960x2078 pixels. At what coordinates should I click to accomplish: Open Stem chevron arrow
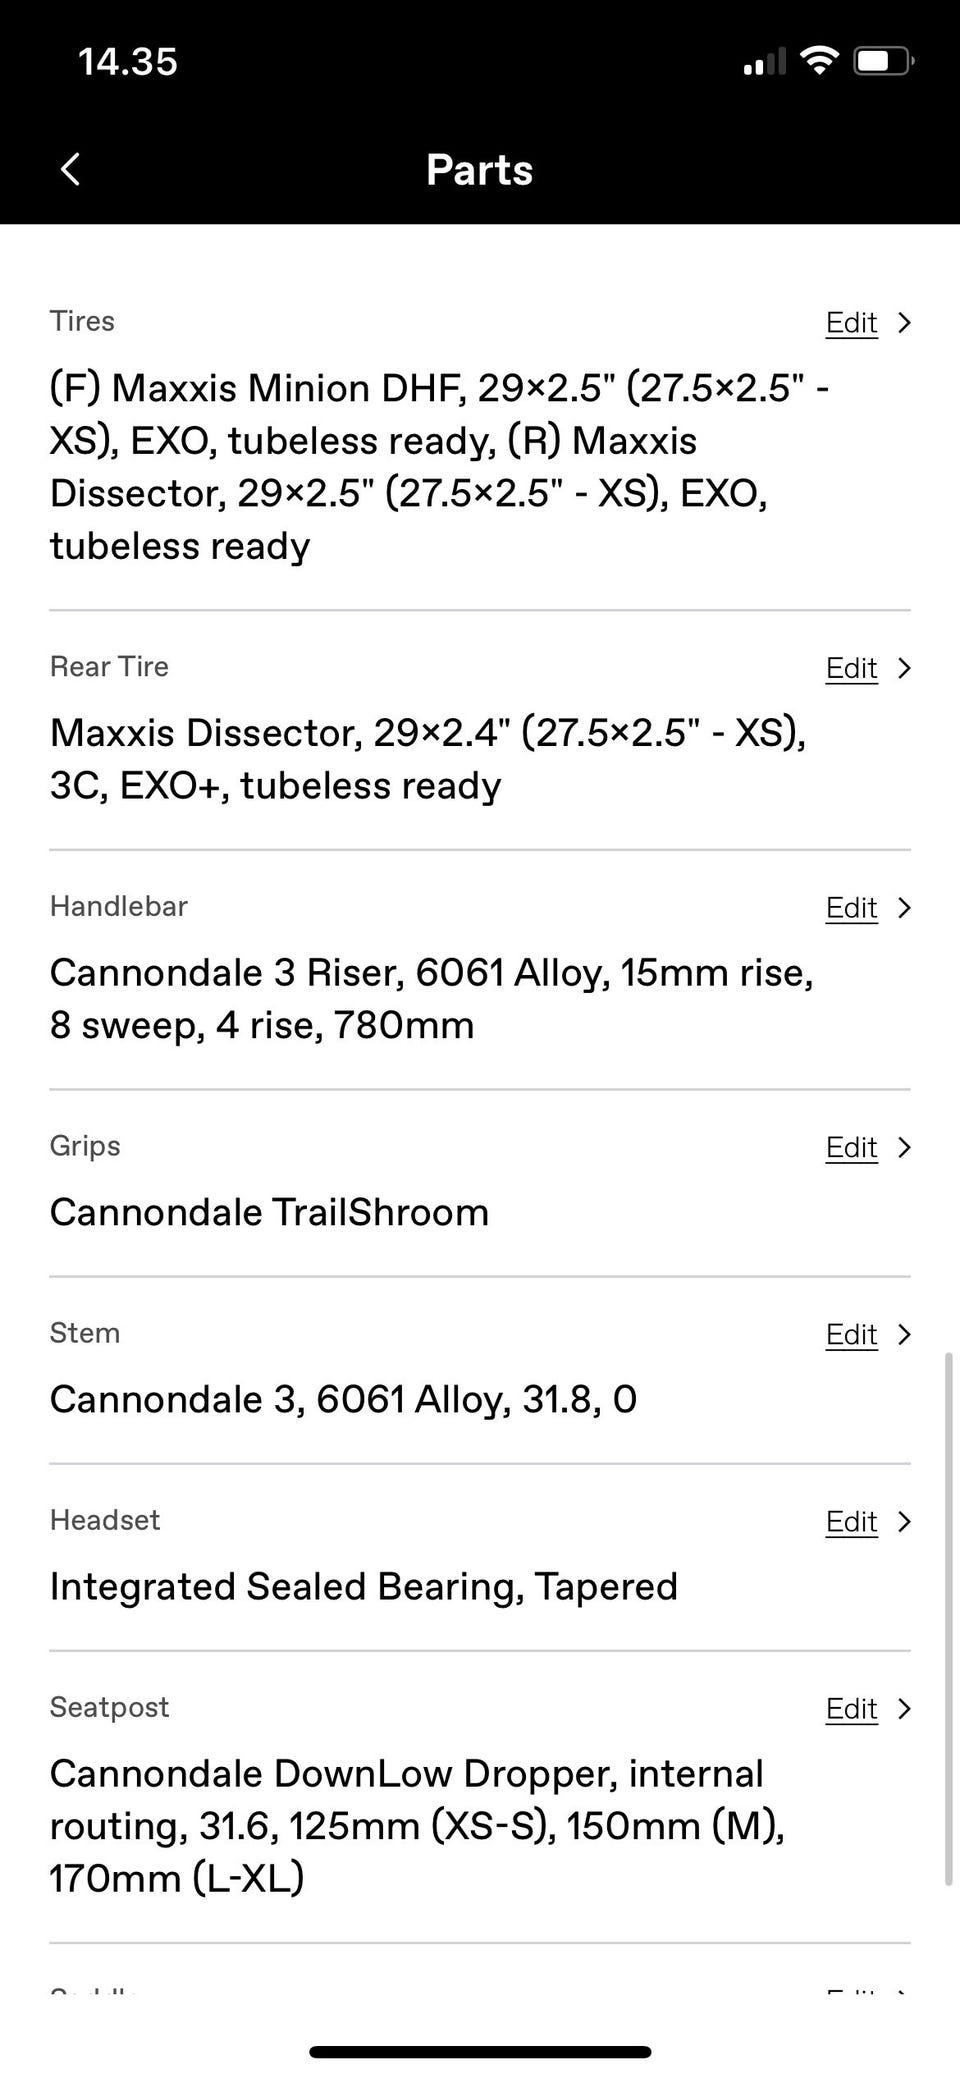pos(904,1334)
